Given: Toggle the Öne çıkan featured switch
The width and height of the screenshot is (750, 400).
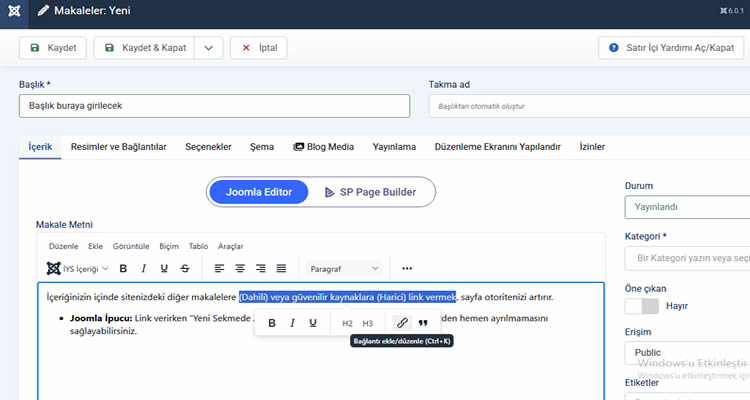Looking at the screenshot, I should coord(640,305).
